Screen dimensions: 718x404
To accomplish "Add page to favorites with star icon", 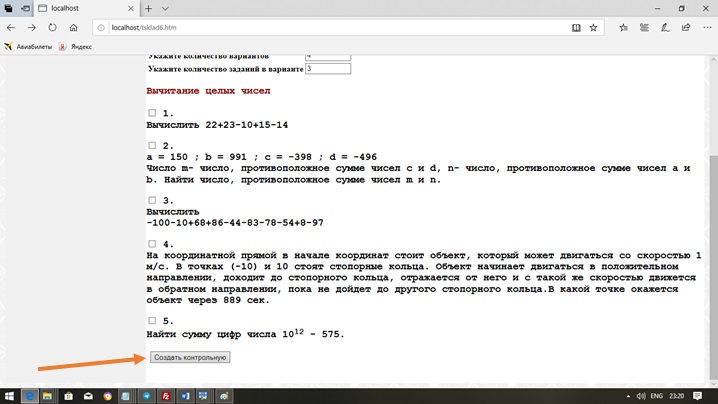I will [x=593, y=28].
